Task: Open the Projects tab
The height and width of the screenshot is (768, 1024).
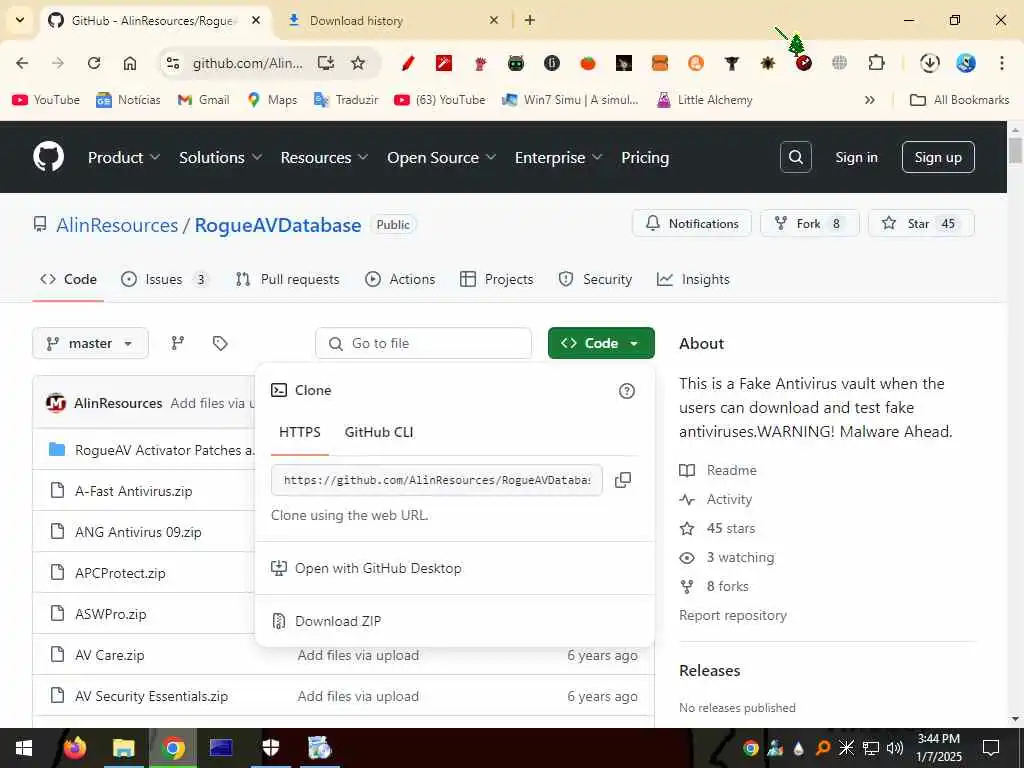Action: click(496, 280)
